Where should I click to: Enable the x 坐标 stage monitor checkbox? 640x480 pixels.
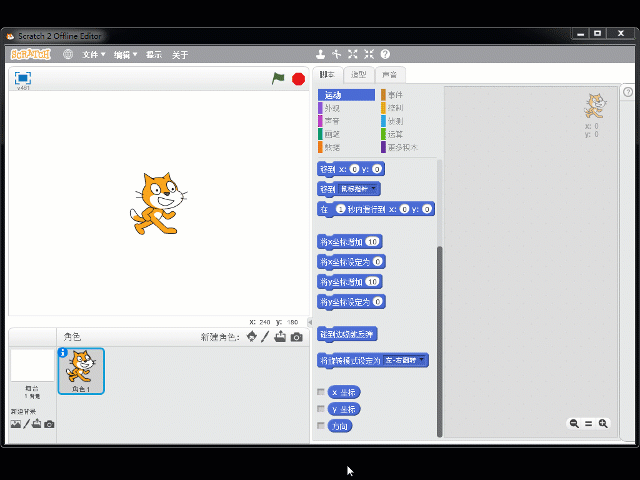pos(321,392)
